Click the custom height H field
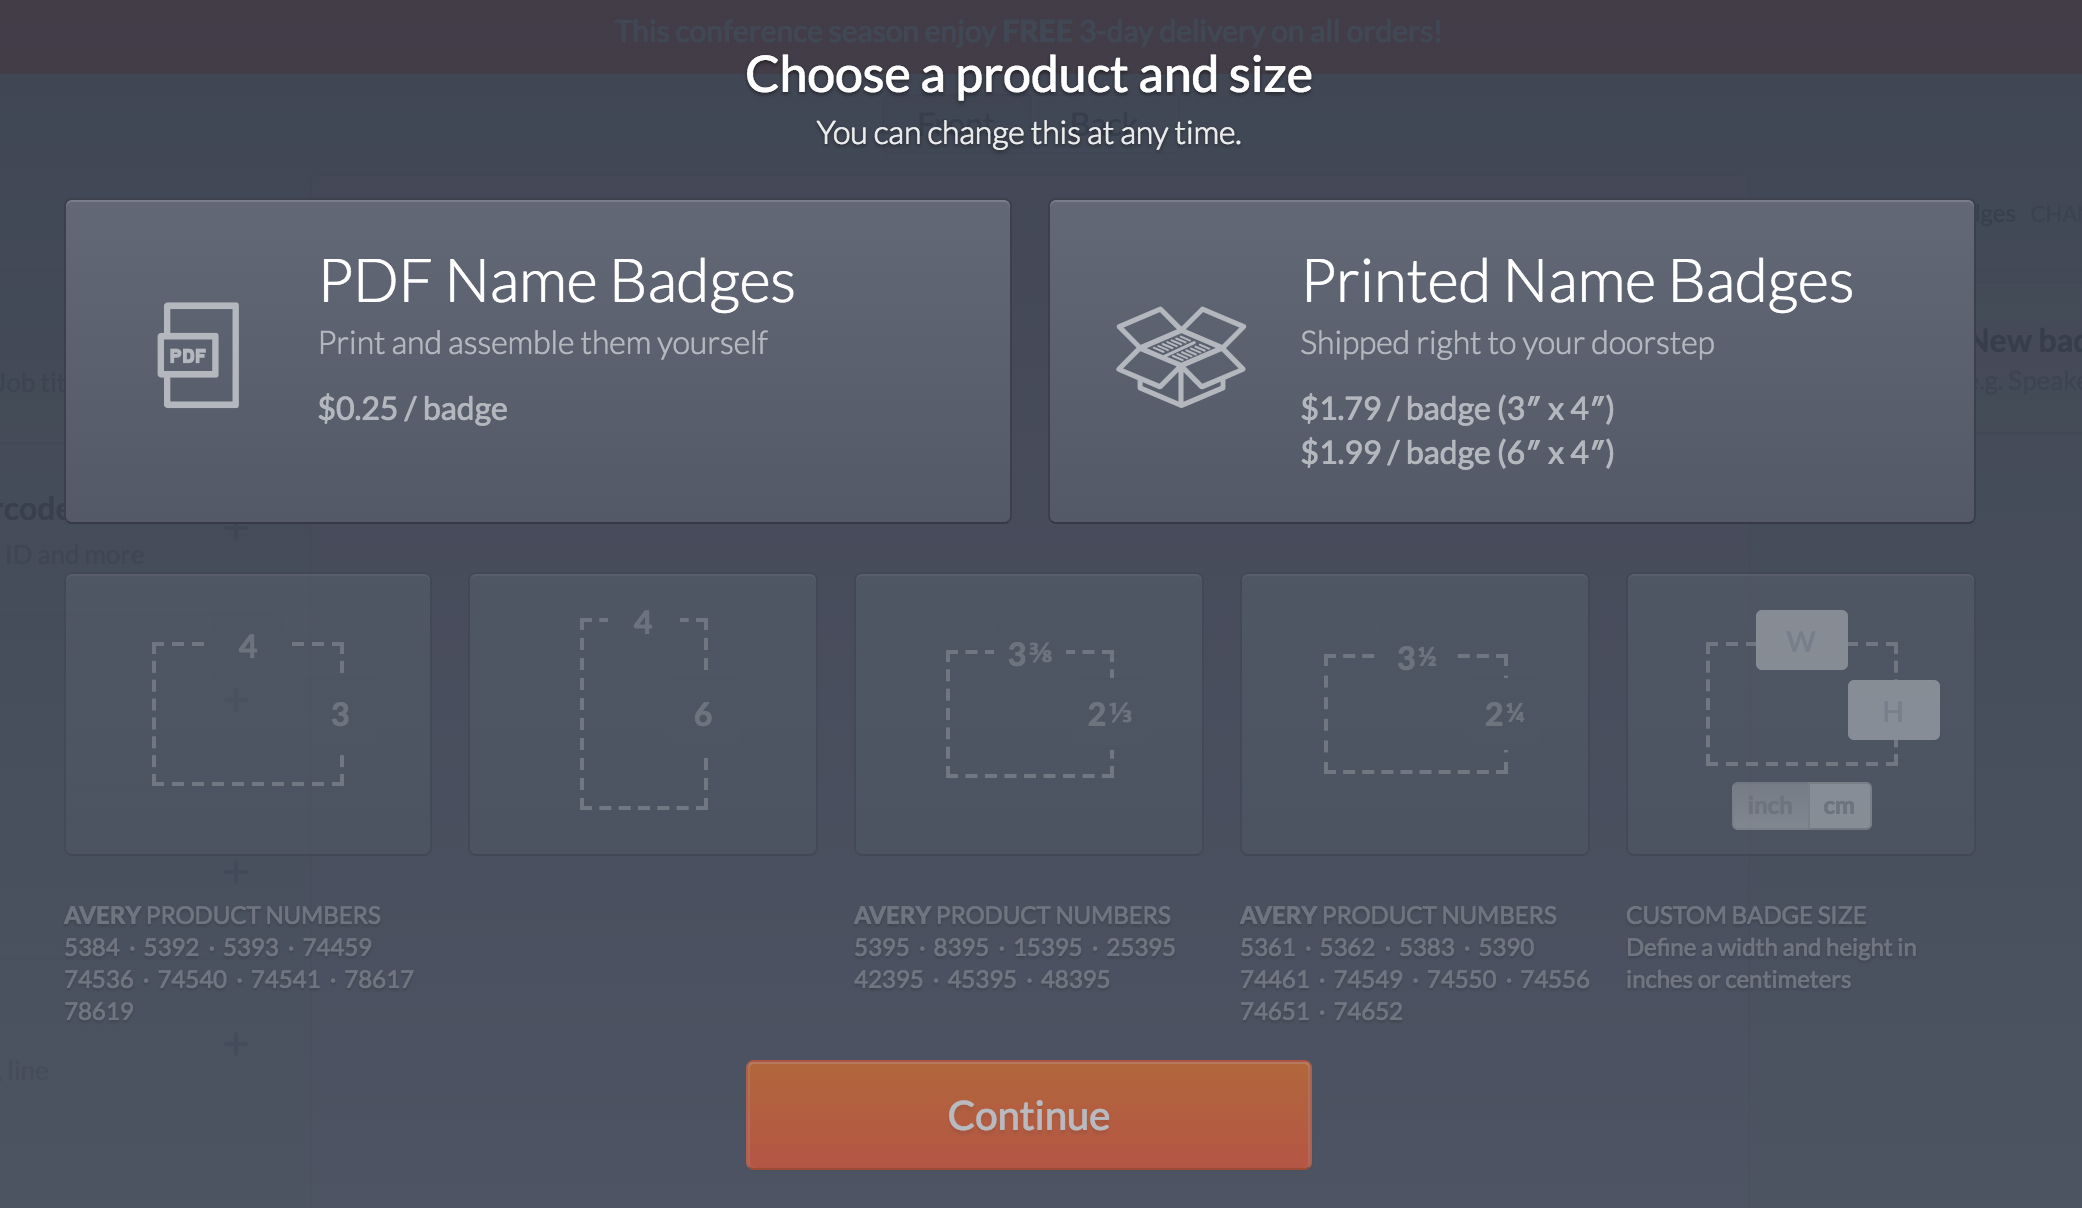This screenshot has height=1208, width=2082. [1894, 711]
